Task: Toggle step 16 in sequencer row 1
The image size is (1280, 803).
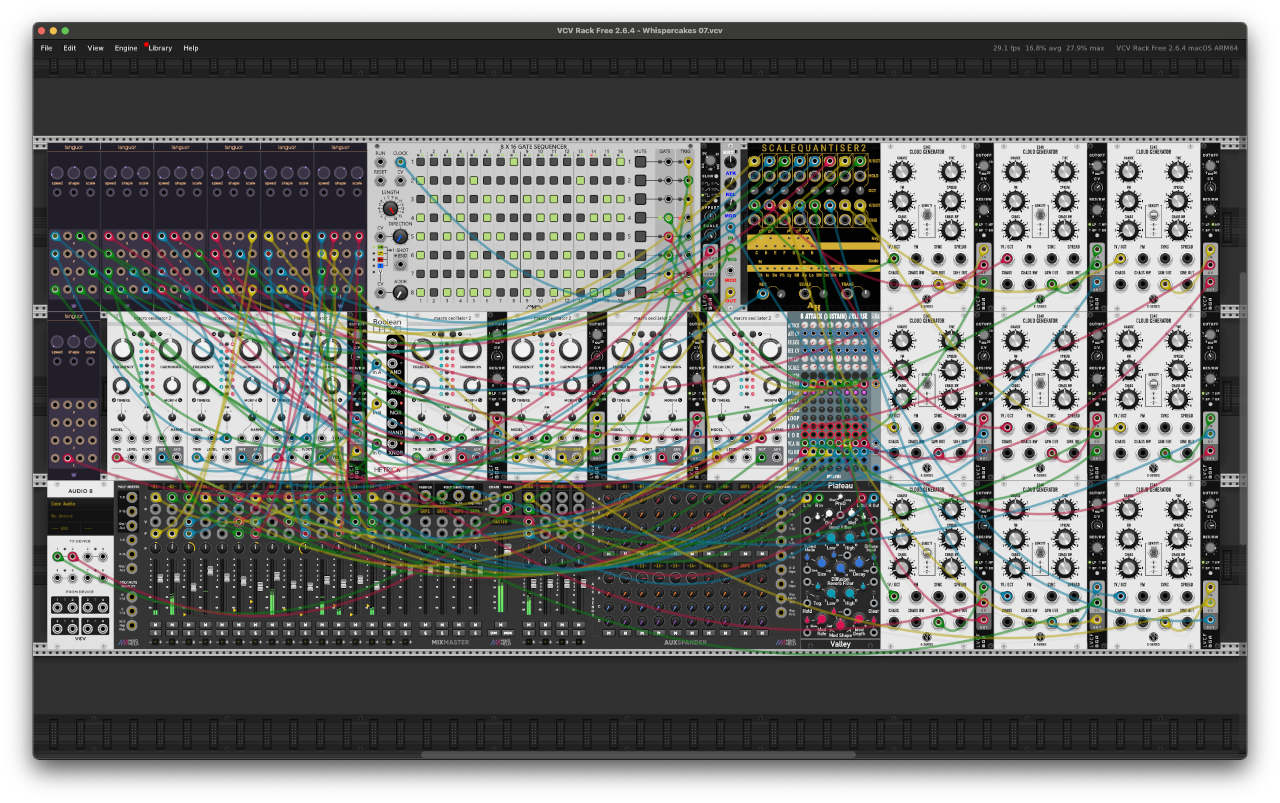Action: coord(620,162)
